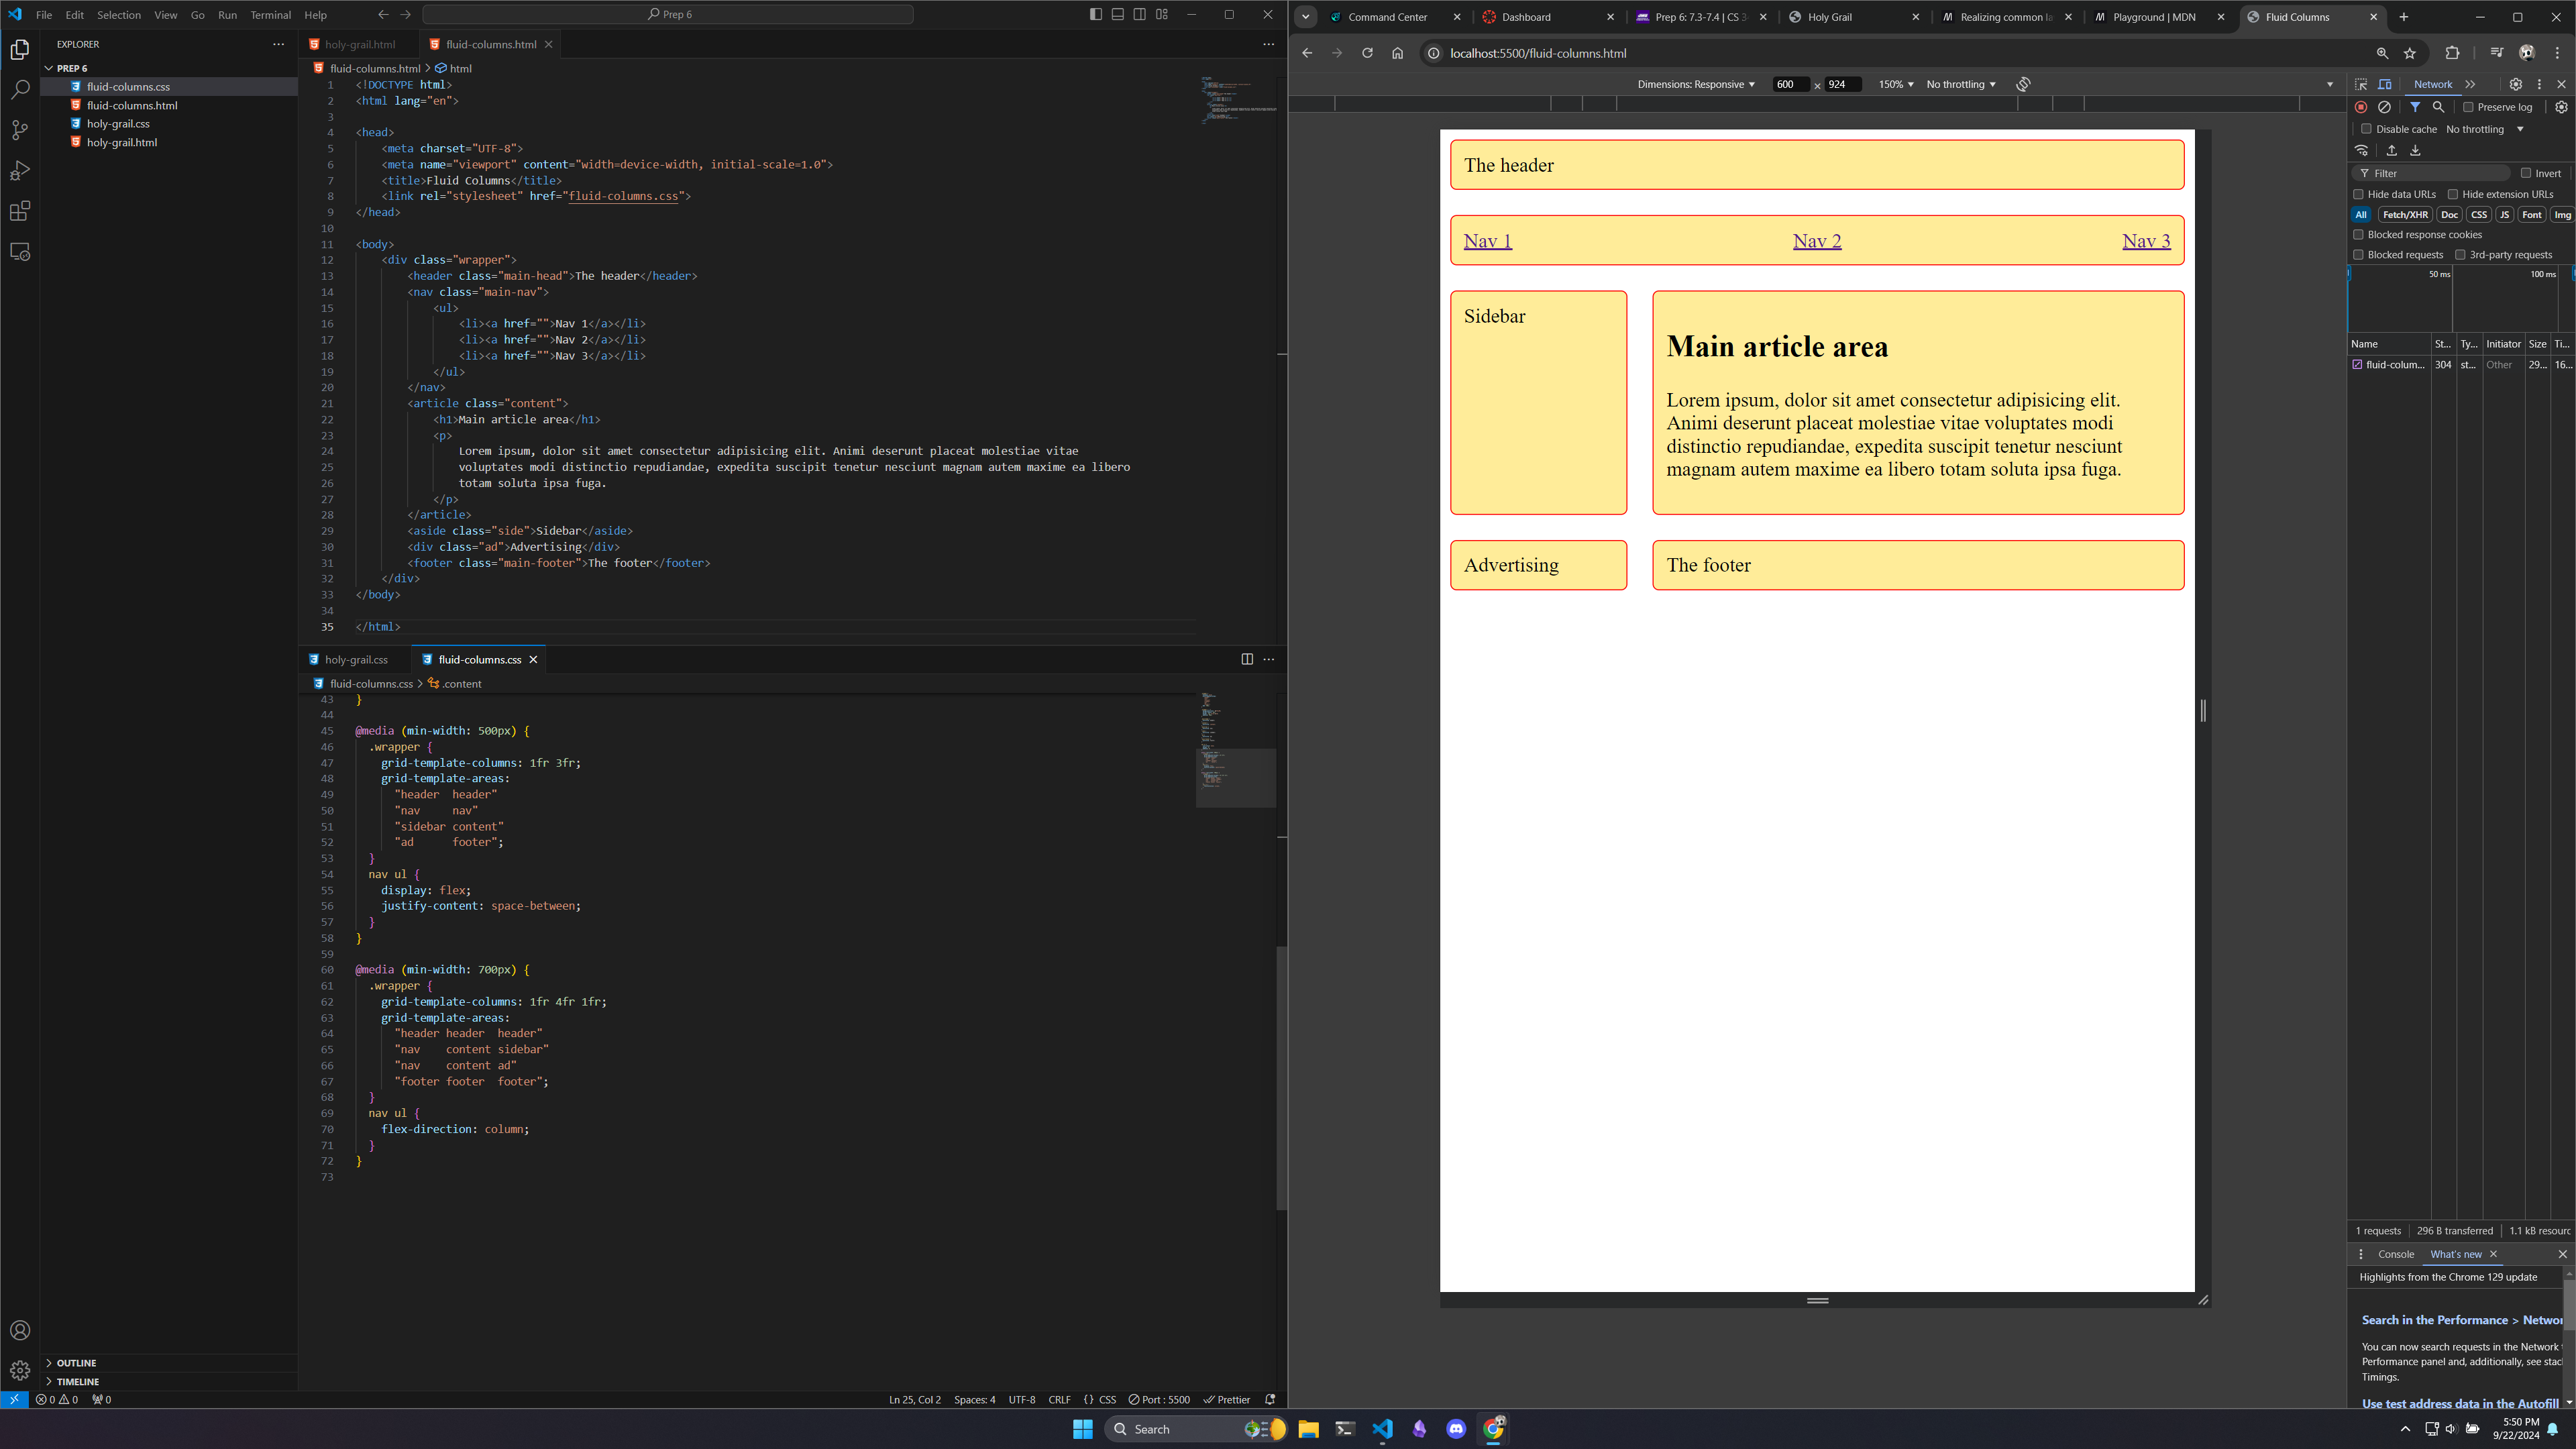Tick the Invert filter checkbox
Image resolution: width=2576 pixels, height=1449 pixels.
pyautogui.click(x=2525, y=173)
